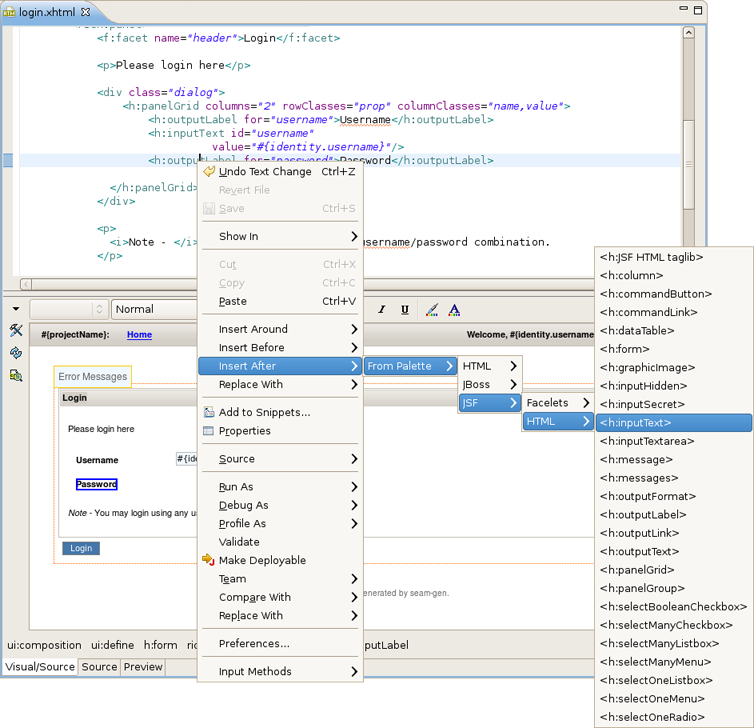This screenshot has height=728, width=754.
Task: Click the Home link in visual preview
Action: pyautogui.click(x=139, y=334)
